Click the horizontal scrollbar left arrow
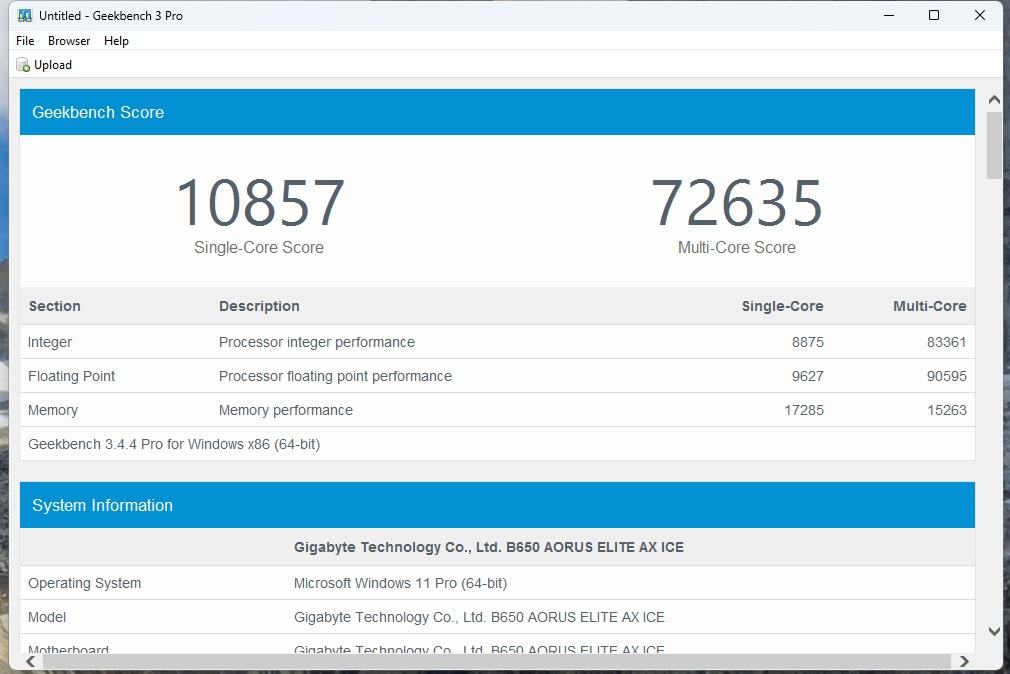Viewport: 1010px width, 674px height. [x=30, y=661]
